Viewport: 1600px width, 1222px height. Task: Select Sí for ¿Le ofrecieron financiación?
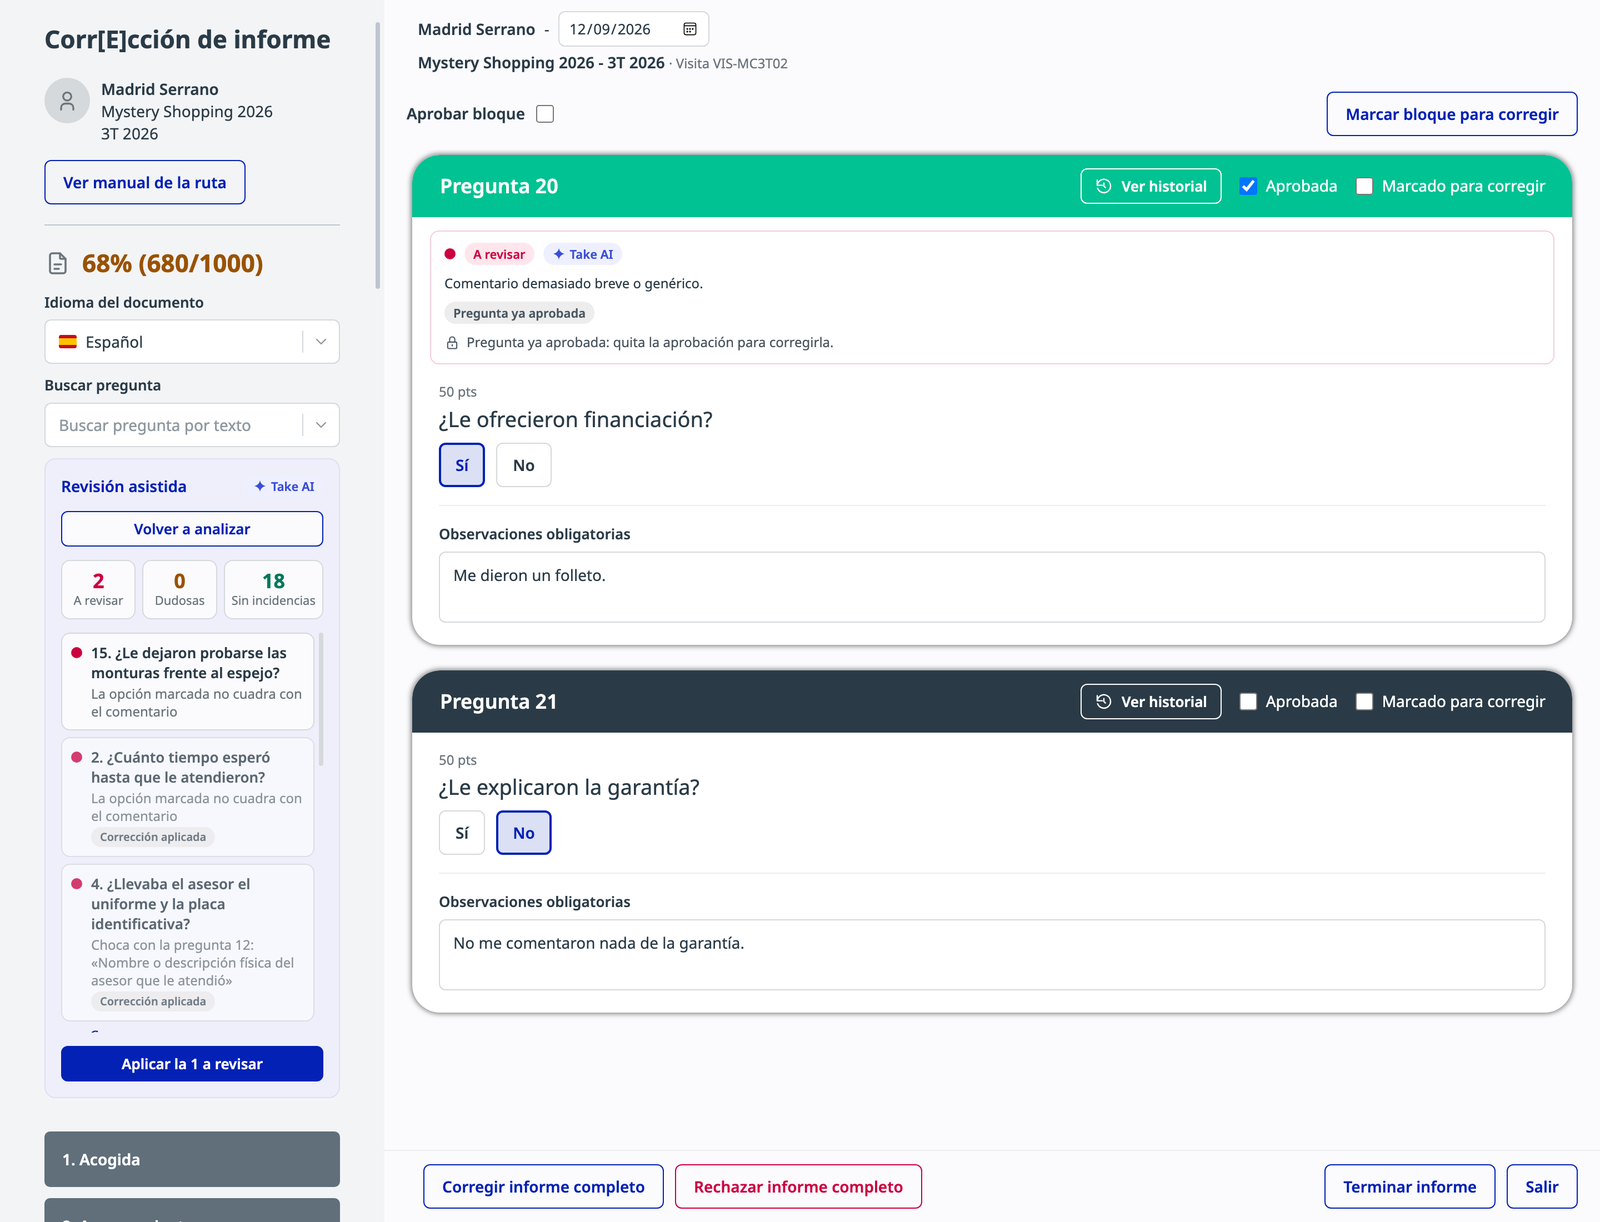(x=462, y=465)
